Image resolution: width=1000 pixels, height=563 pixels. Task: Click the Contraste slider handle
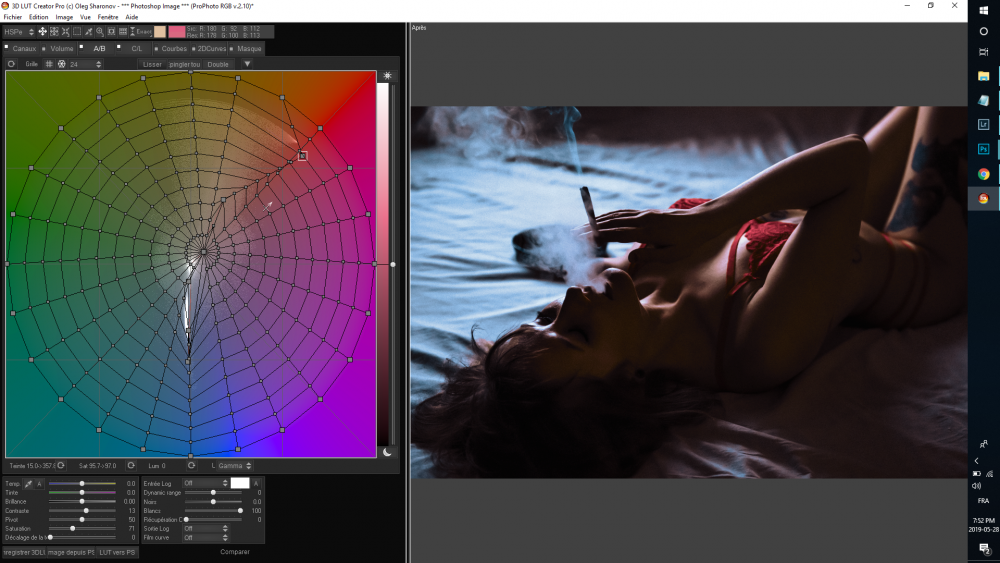tap(86, 510)
